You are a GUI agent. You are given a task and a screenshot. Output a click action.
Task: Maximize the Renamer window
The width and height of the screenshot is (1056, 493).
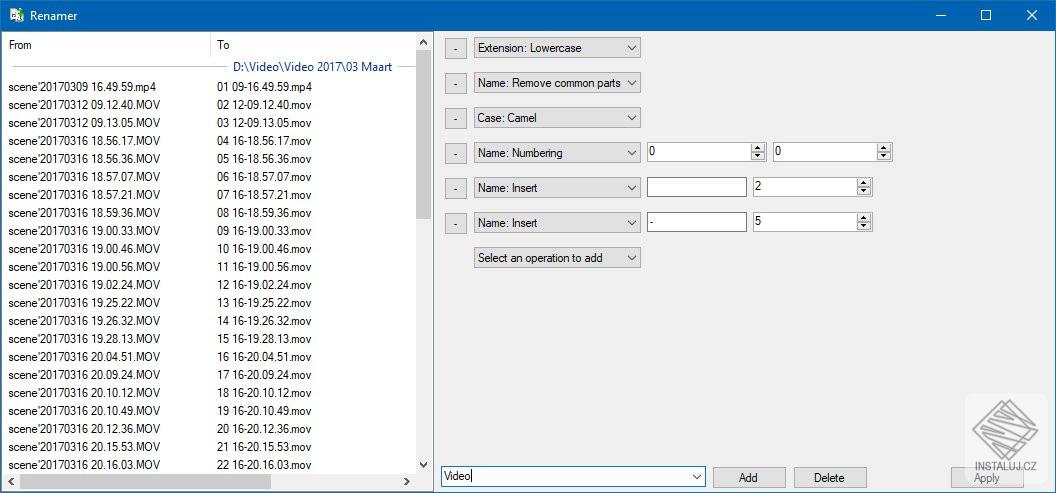986,15
